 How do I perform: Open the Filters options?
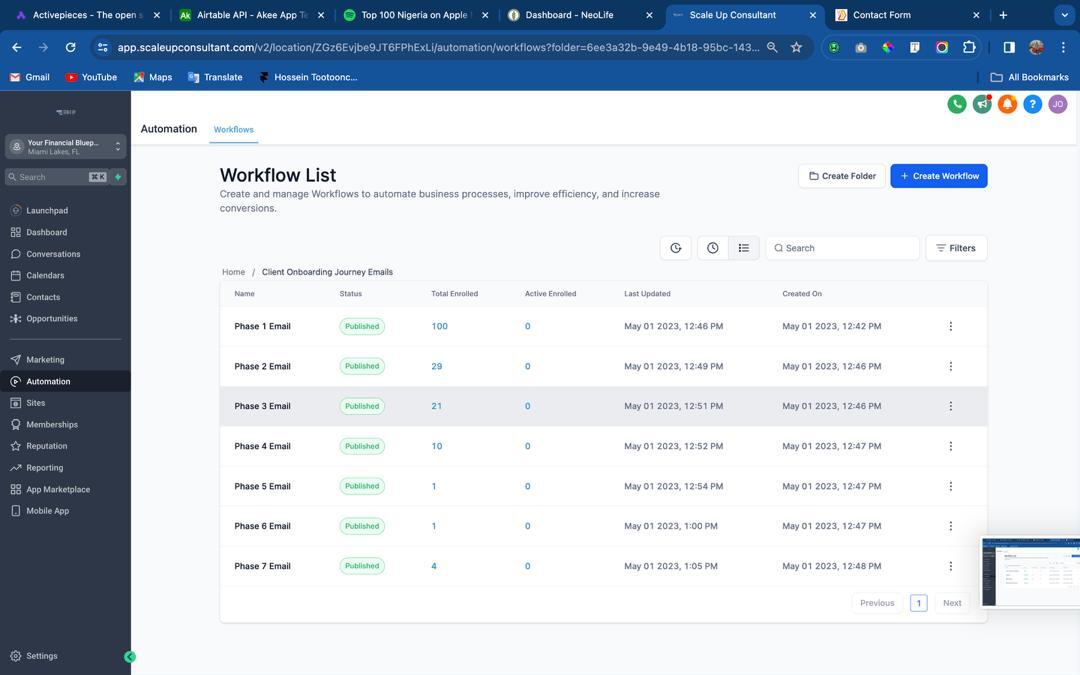point(956,248)
